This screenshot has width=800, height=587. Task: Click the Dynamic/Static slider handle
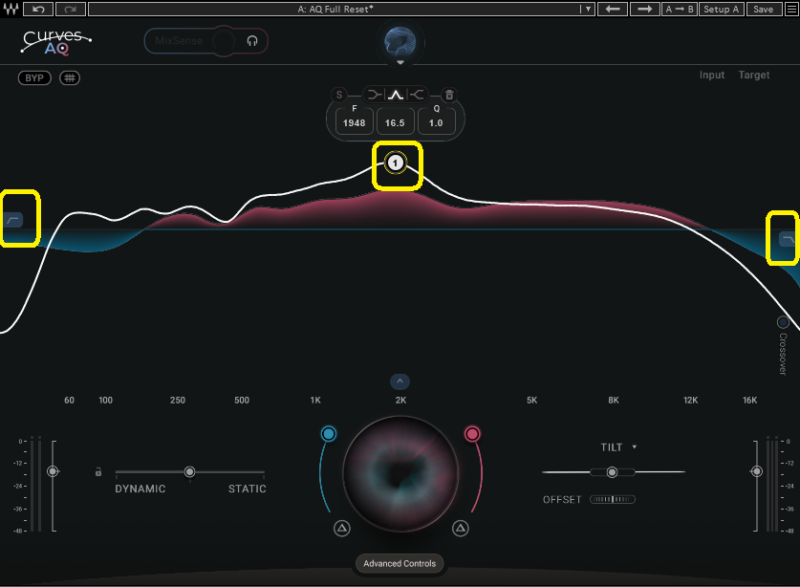click(189, 471)
